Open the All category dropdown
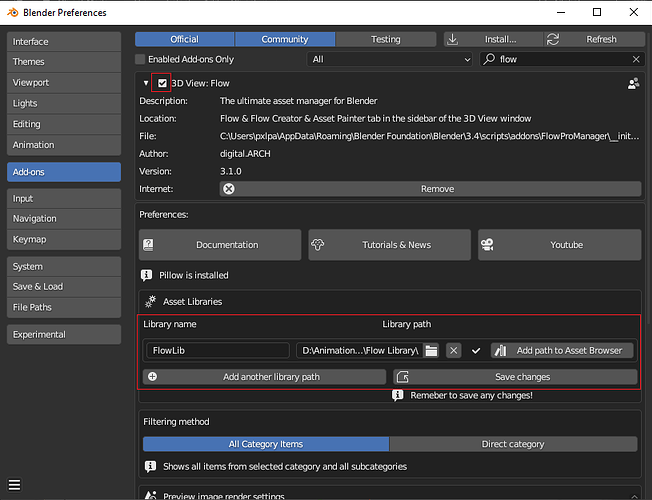Image resolution: width=652 pixels, height=500 pixels. coord(390,59)
